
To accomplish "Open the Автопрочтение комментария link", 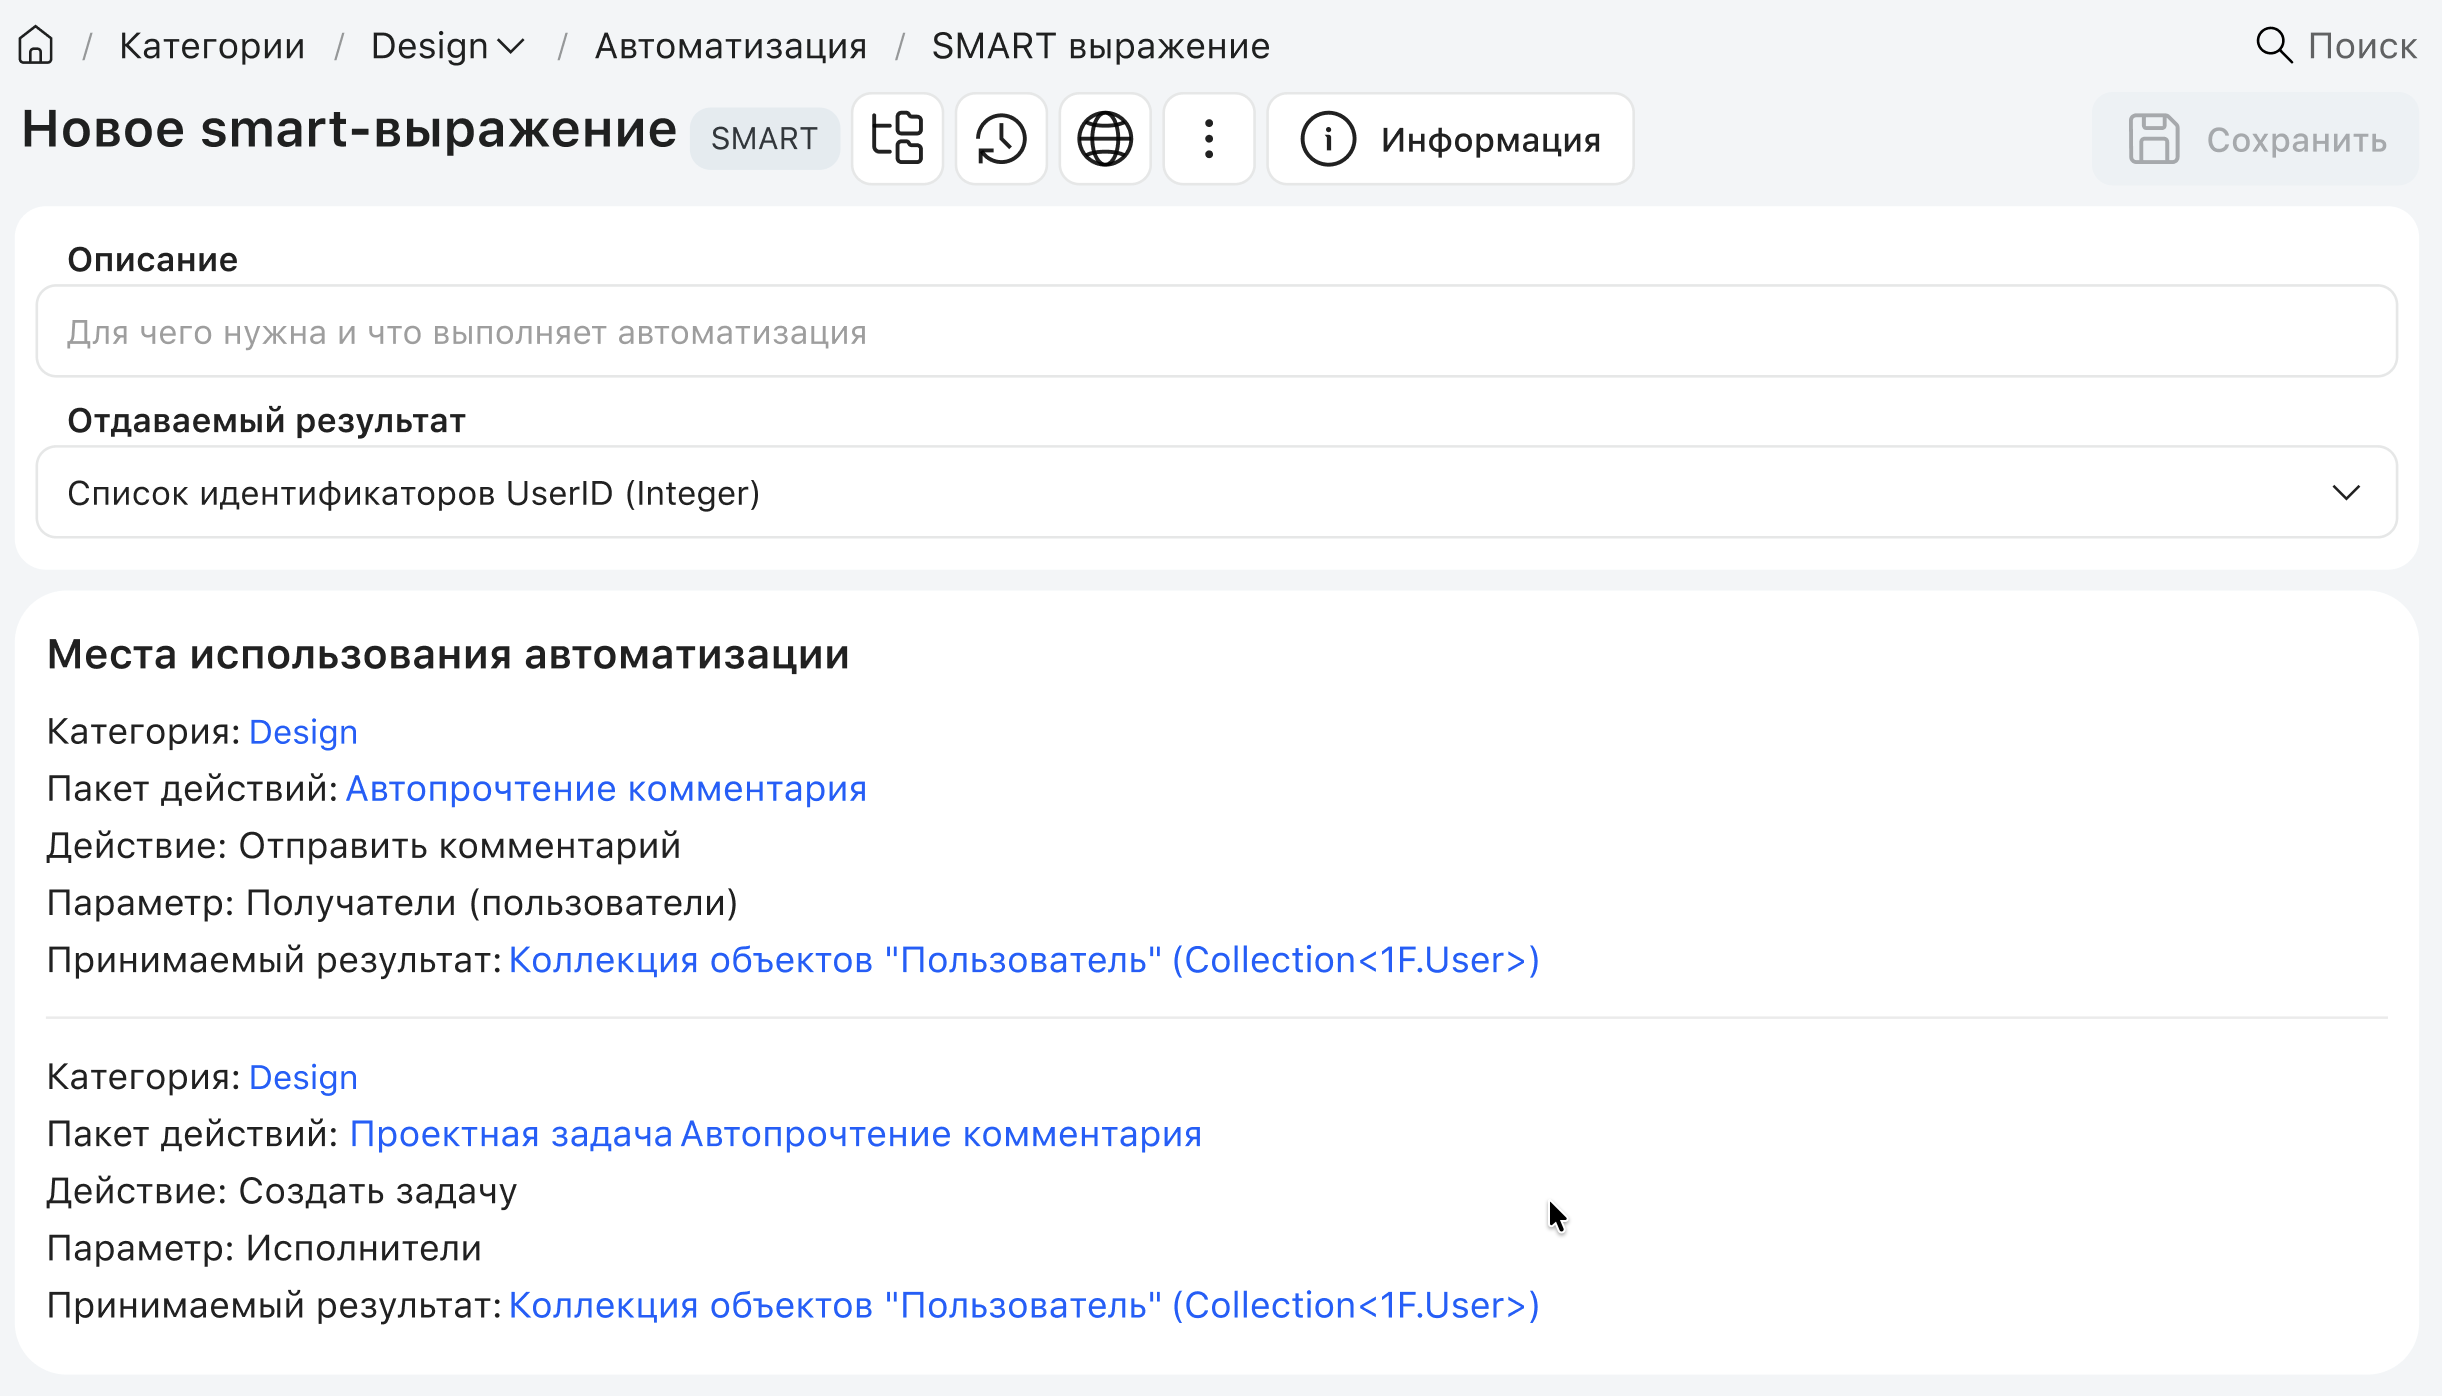I will (606, 788).
